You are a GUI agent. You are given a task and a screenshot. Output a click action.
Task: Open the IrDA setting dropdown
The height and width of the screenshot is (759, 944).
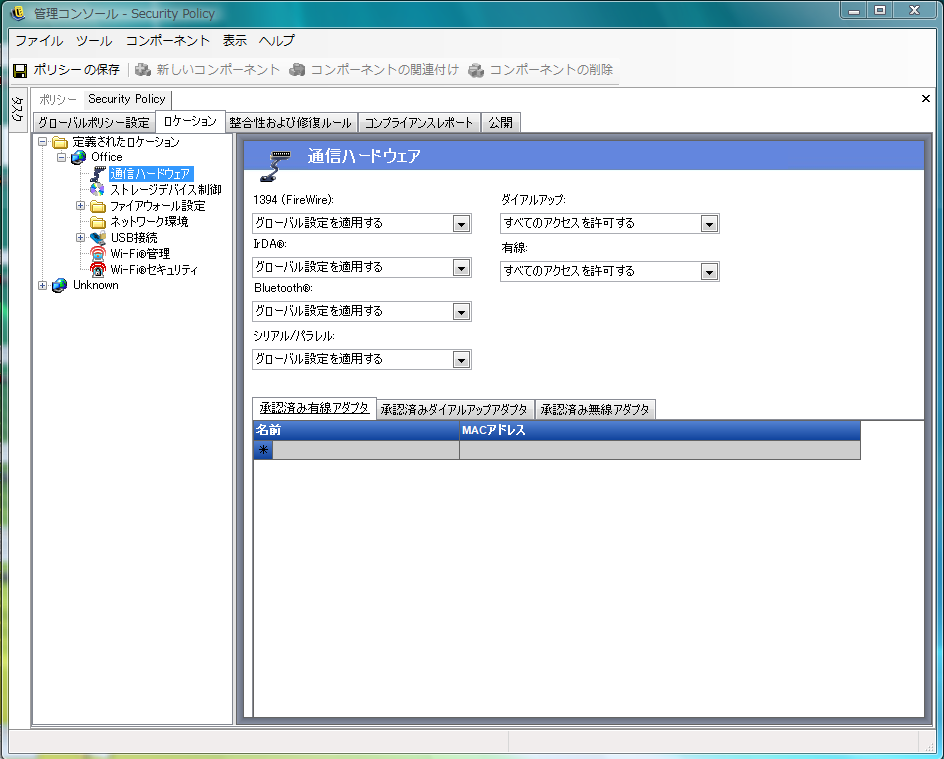(x=461, y=268)
